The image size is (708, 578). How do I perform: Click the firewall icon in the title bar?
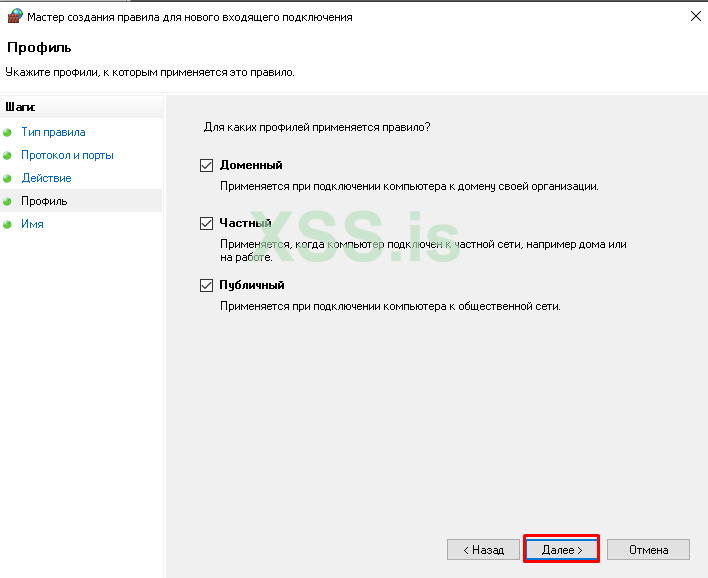click(x=13, y=16)
